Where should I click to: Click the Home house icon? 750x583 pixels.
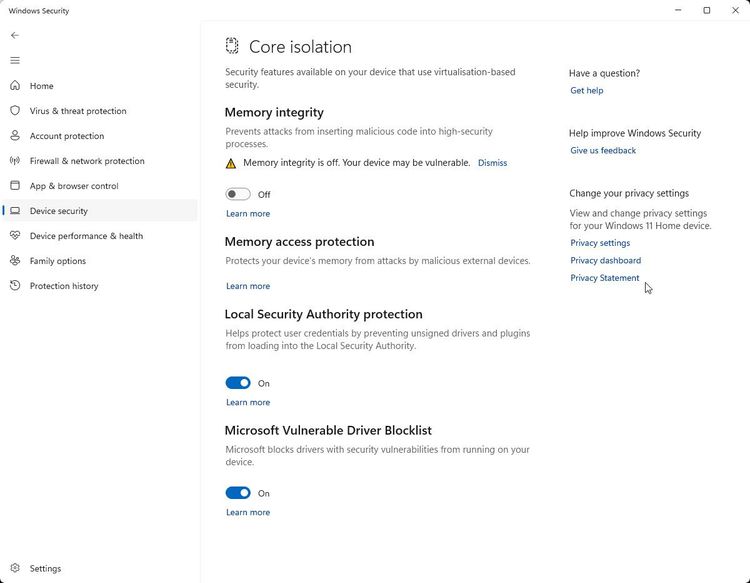click(15, 86)
